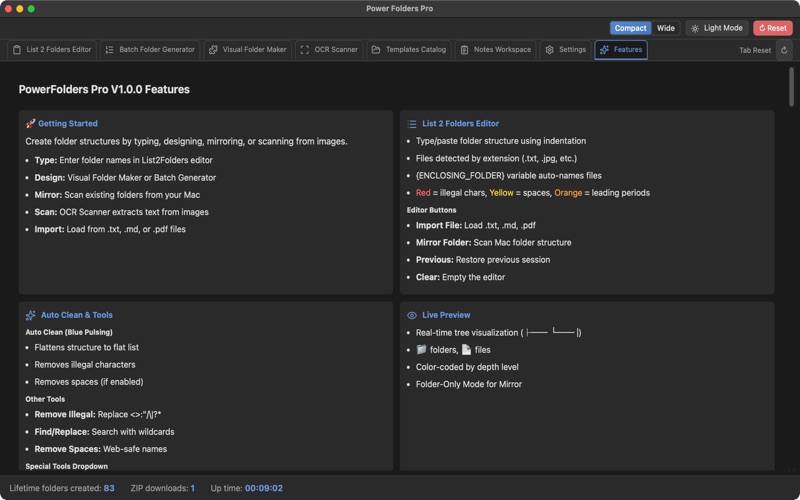Screen dimensions: 800x500
Task: Click 'Scan: OCR Scanner extracts text' line
Action: click(121, 212)
